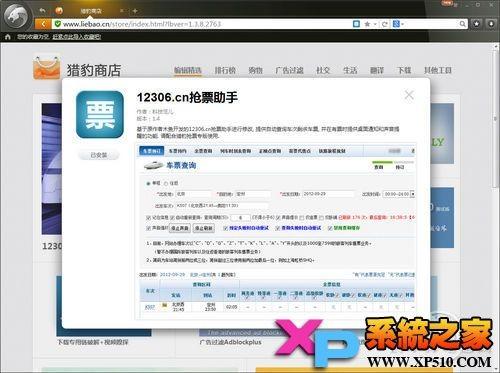Reload the page with refresh icon

[385, 24]
